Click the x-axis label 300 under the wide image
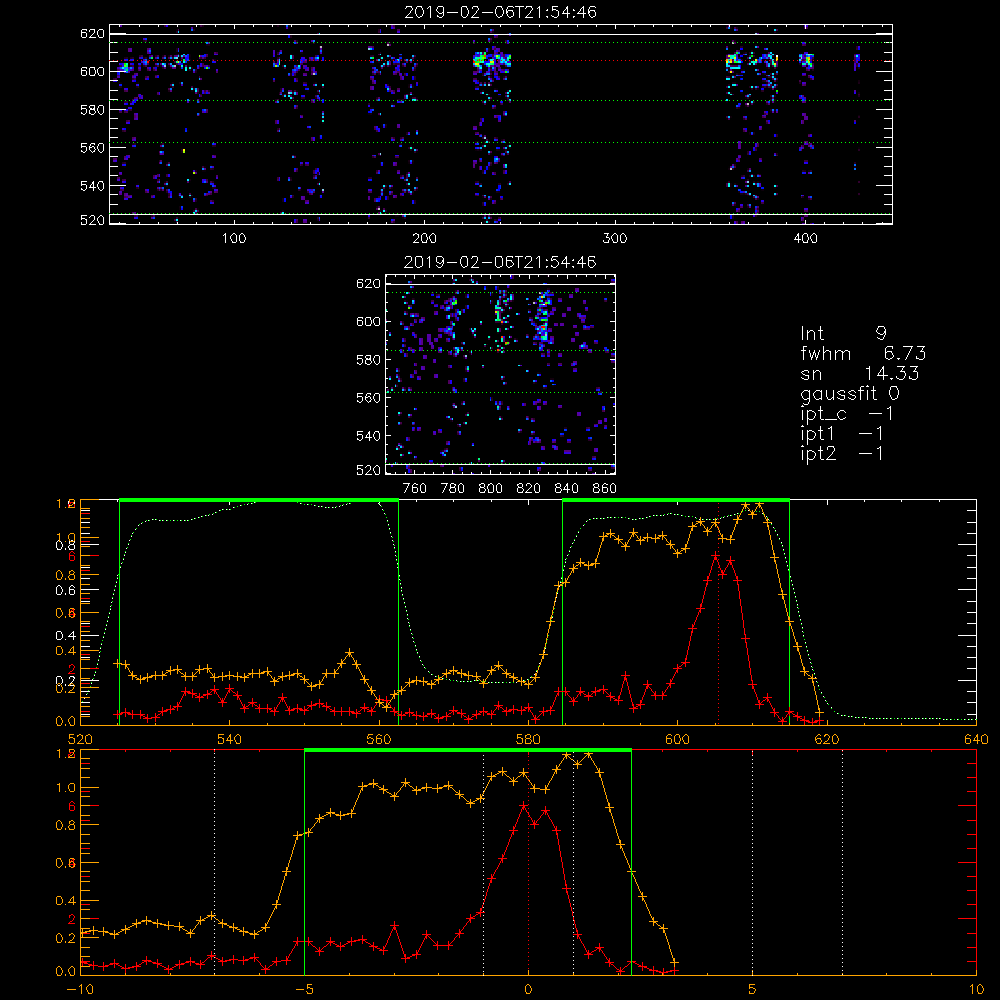This screenshot has width=1000, height=1000. pos(615,239)
